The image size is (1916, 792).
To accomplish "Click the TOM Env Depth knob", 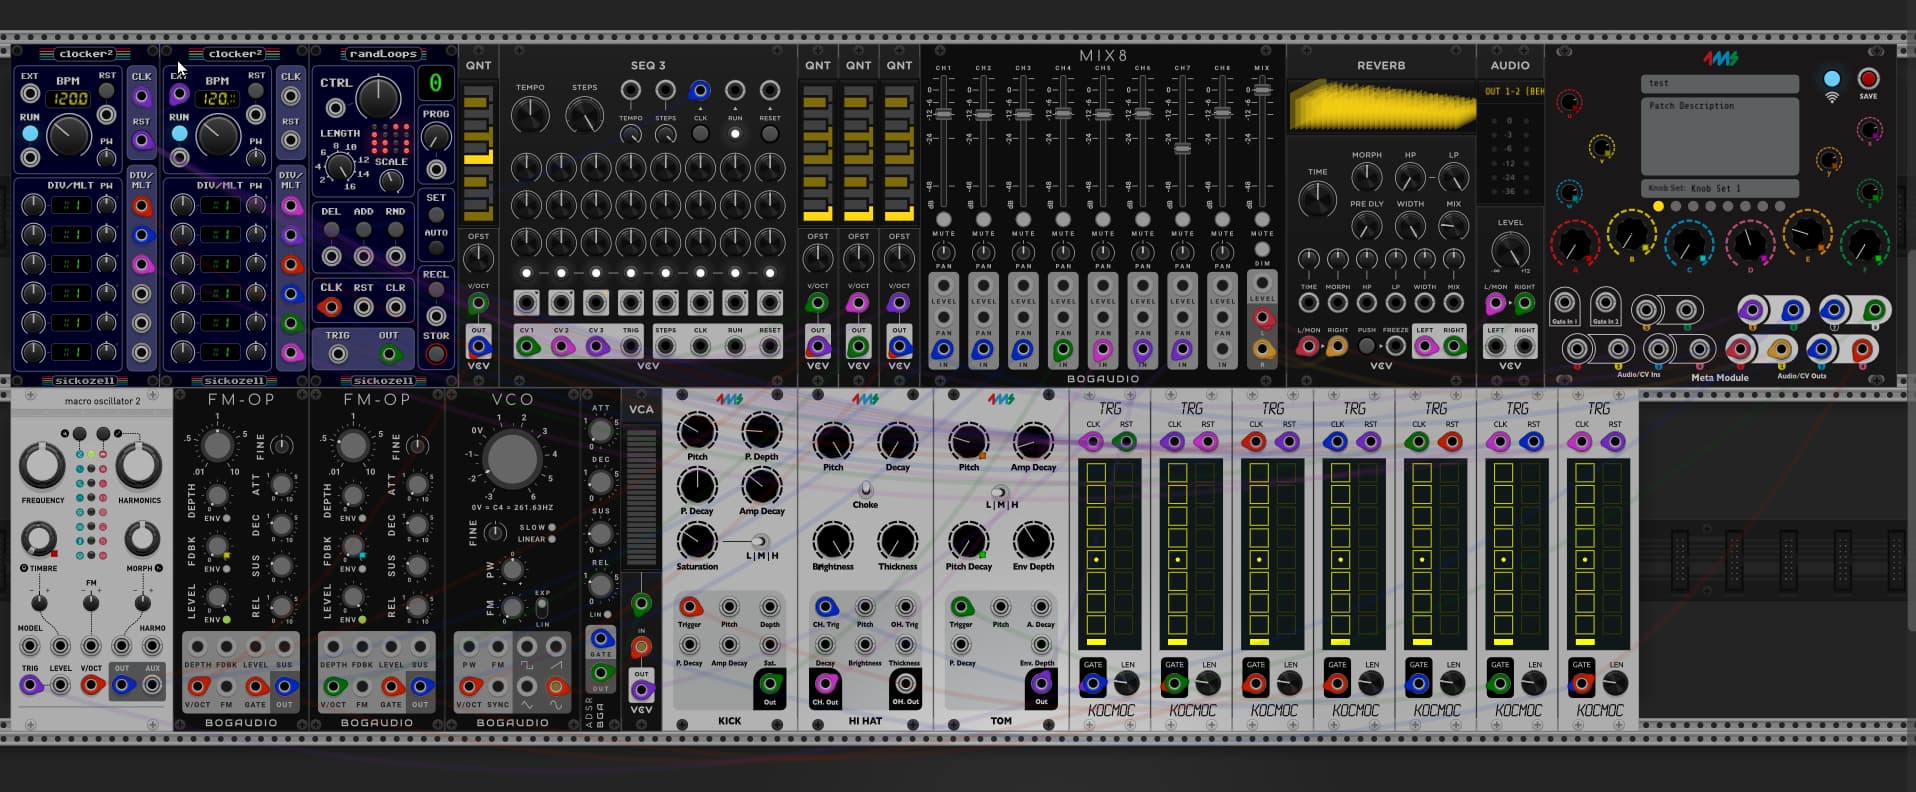I will pos(1033,541).
